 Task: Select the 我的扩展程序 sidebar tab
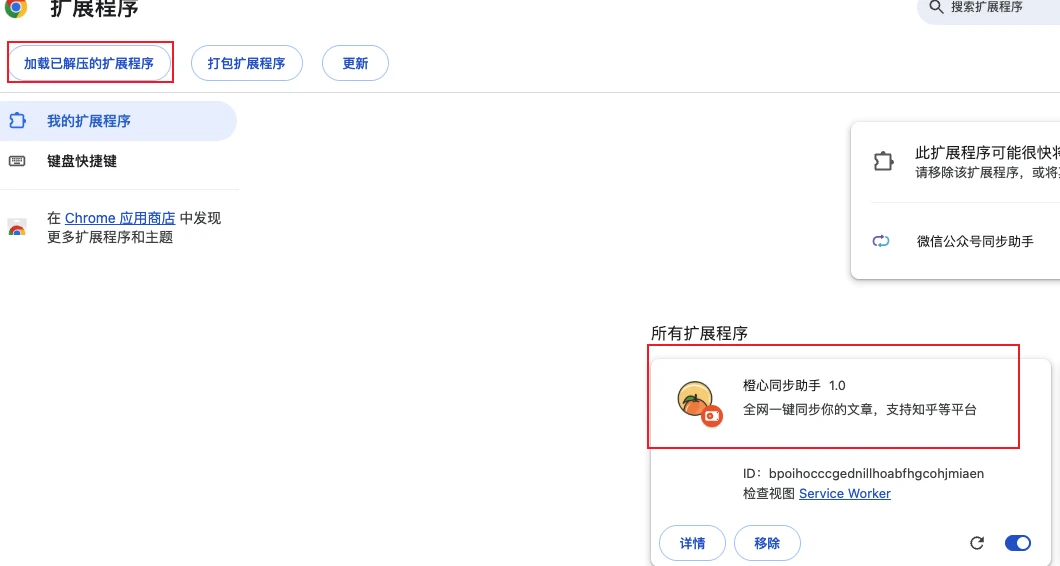[88, 121]
